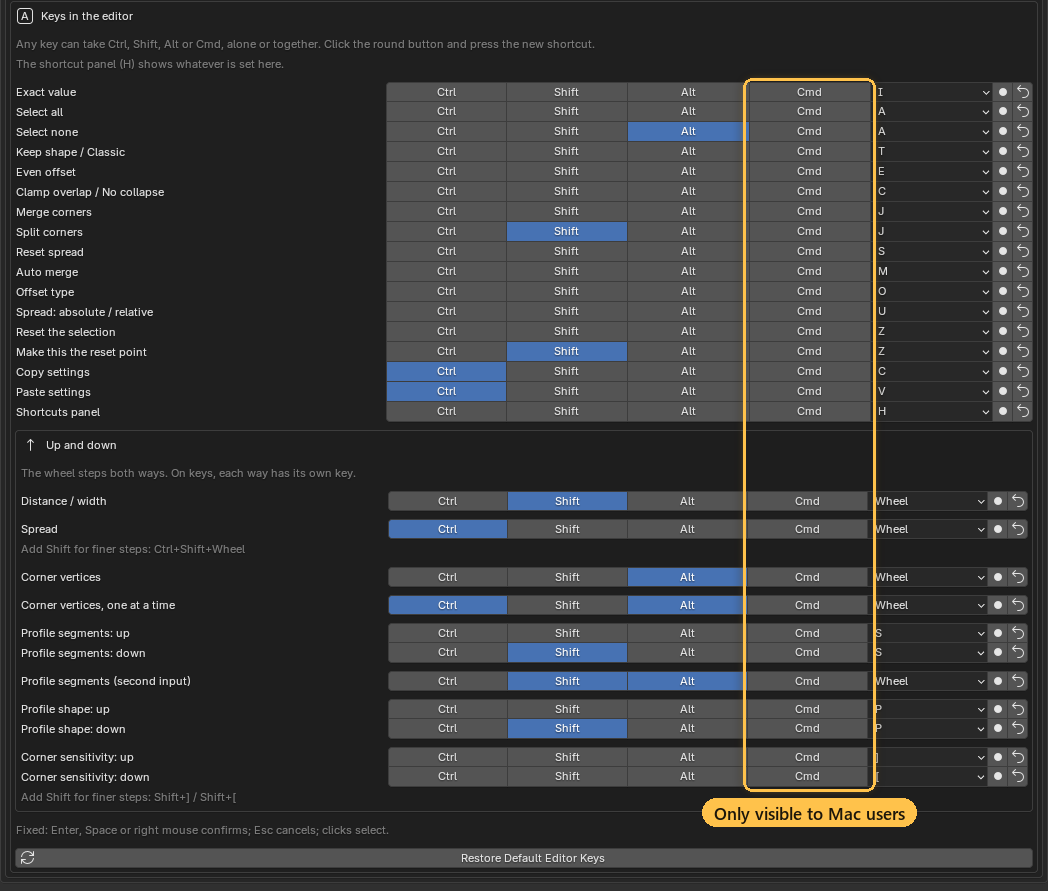The image size is (1048, 891).
Task: Record new shortcut for Distance / width
Action: [998, 501]
